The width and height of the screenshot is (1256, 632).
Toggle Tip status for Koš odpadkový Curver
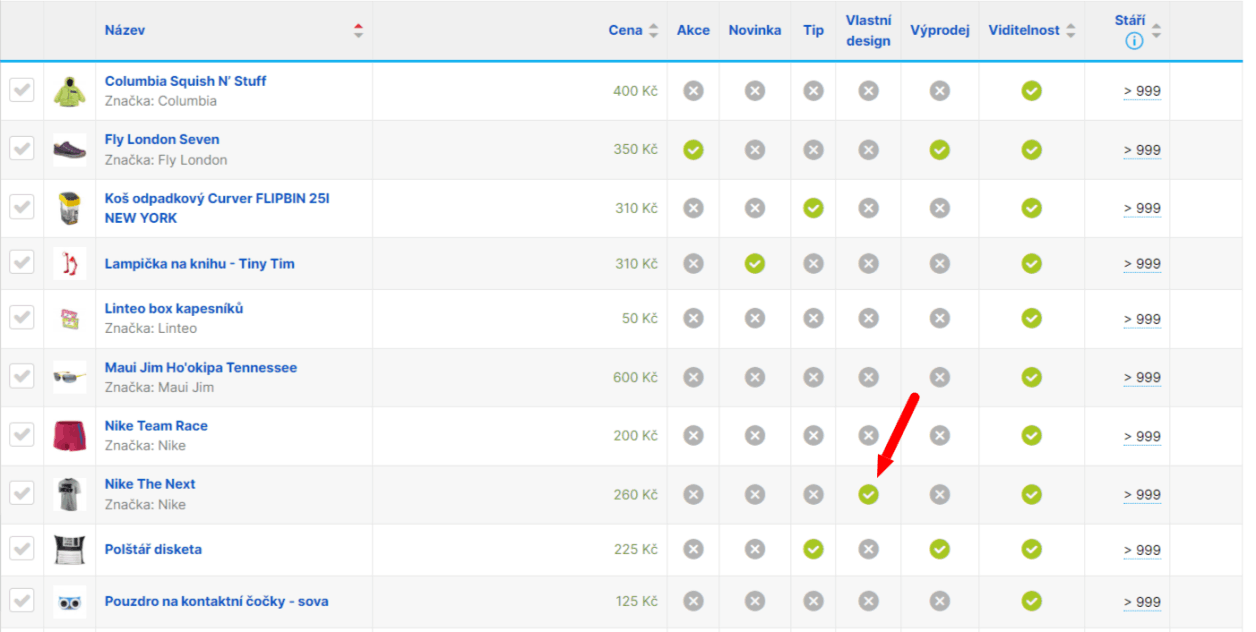(814, 208)
